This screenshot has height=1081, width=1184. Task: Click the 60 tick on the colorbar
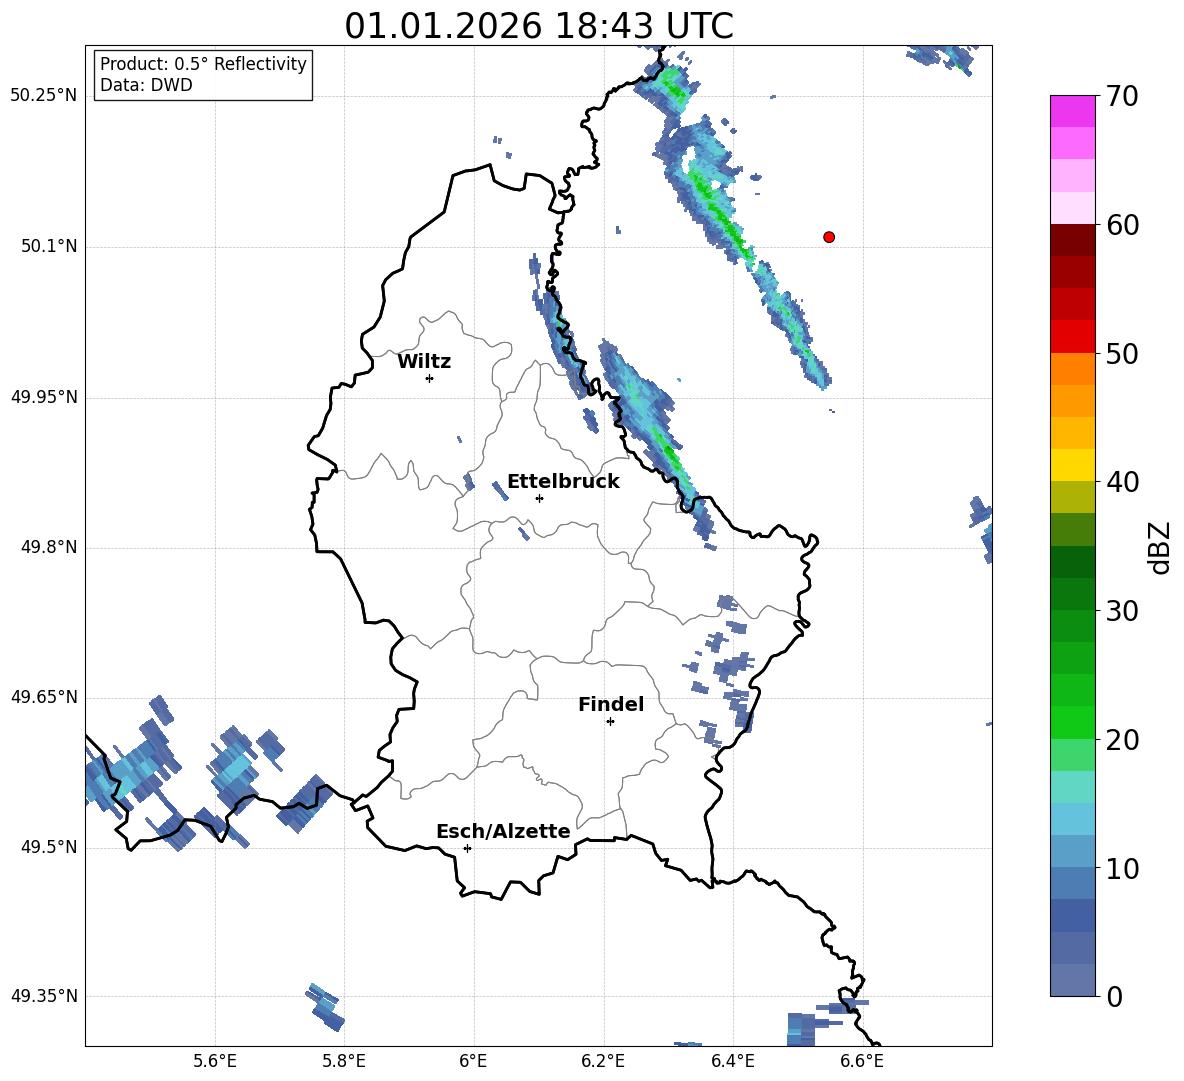pyautogui.click(x=1122, y=225)
